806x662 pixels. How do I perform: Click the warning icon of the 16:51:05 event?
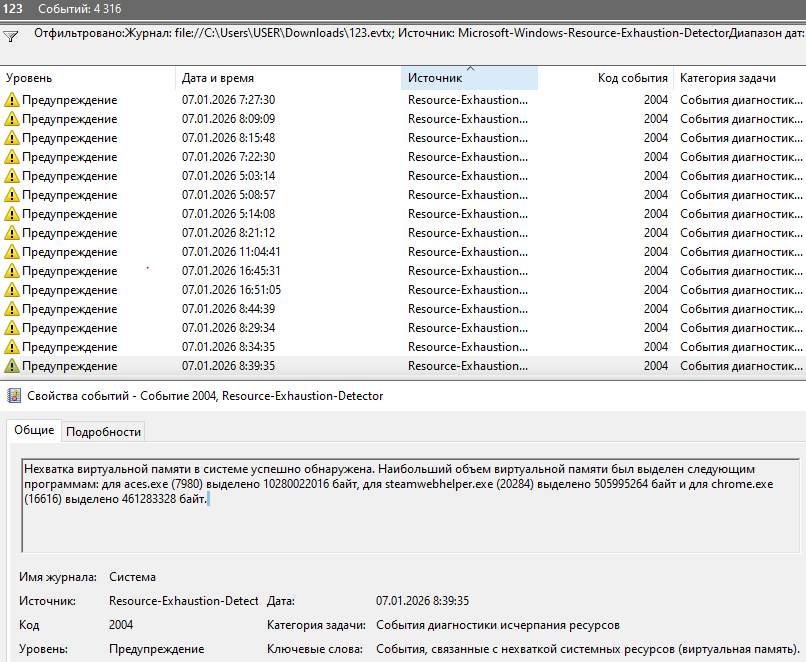pos(11,290)
